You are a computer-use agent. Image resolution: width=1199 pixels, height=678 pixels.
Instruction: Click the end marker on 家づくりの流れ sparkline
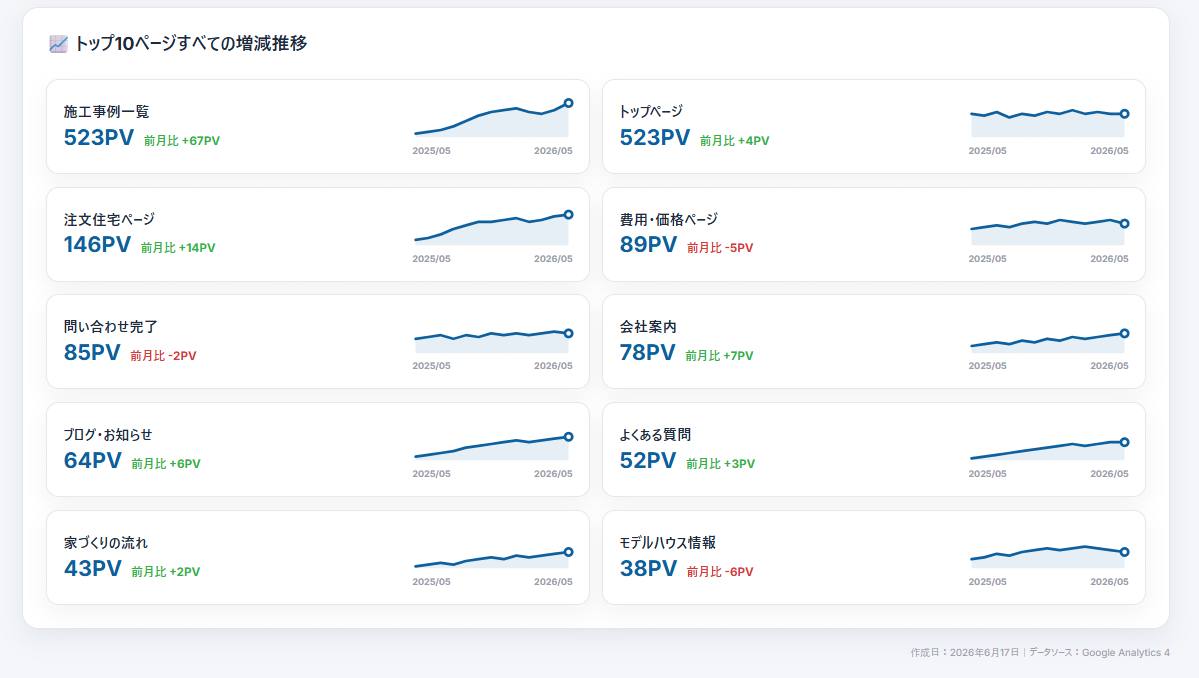(x=568, y=552)
